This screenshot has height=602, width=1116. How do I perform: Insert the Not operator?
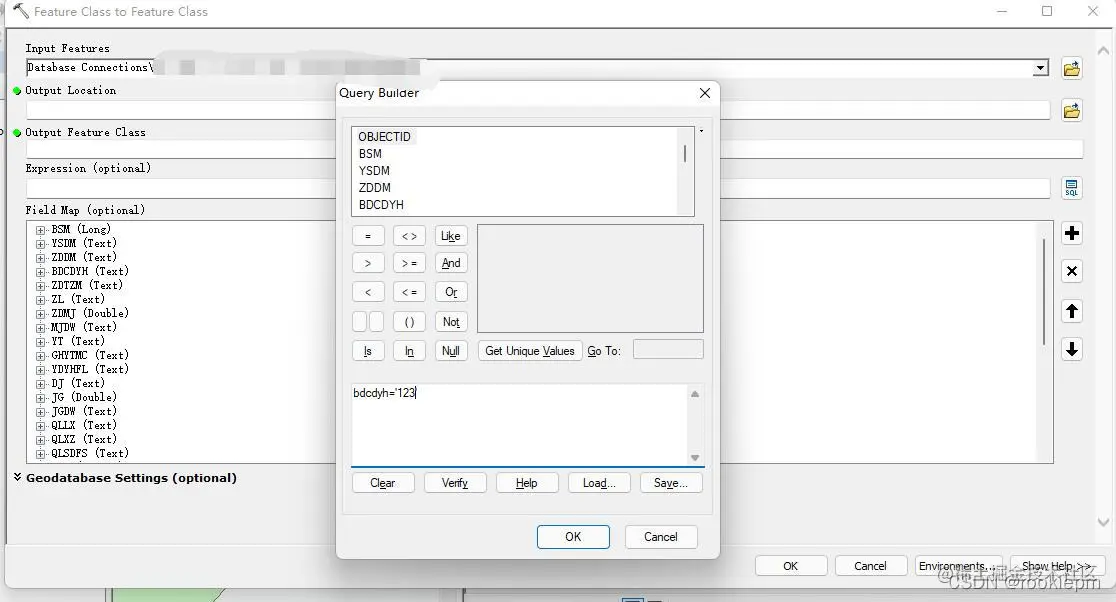pyautogui.click(x=451, y=322)
